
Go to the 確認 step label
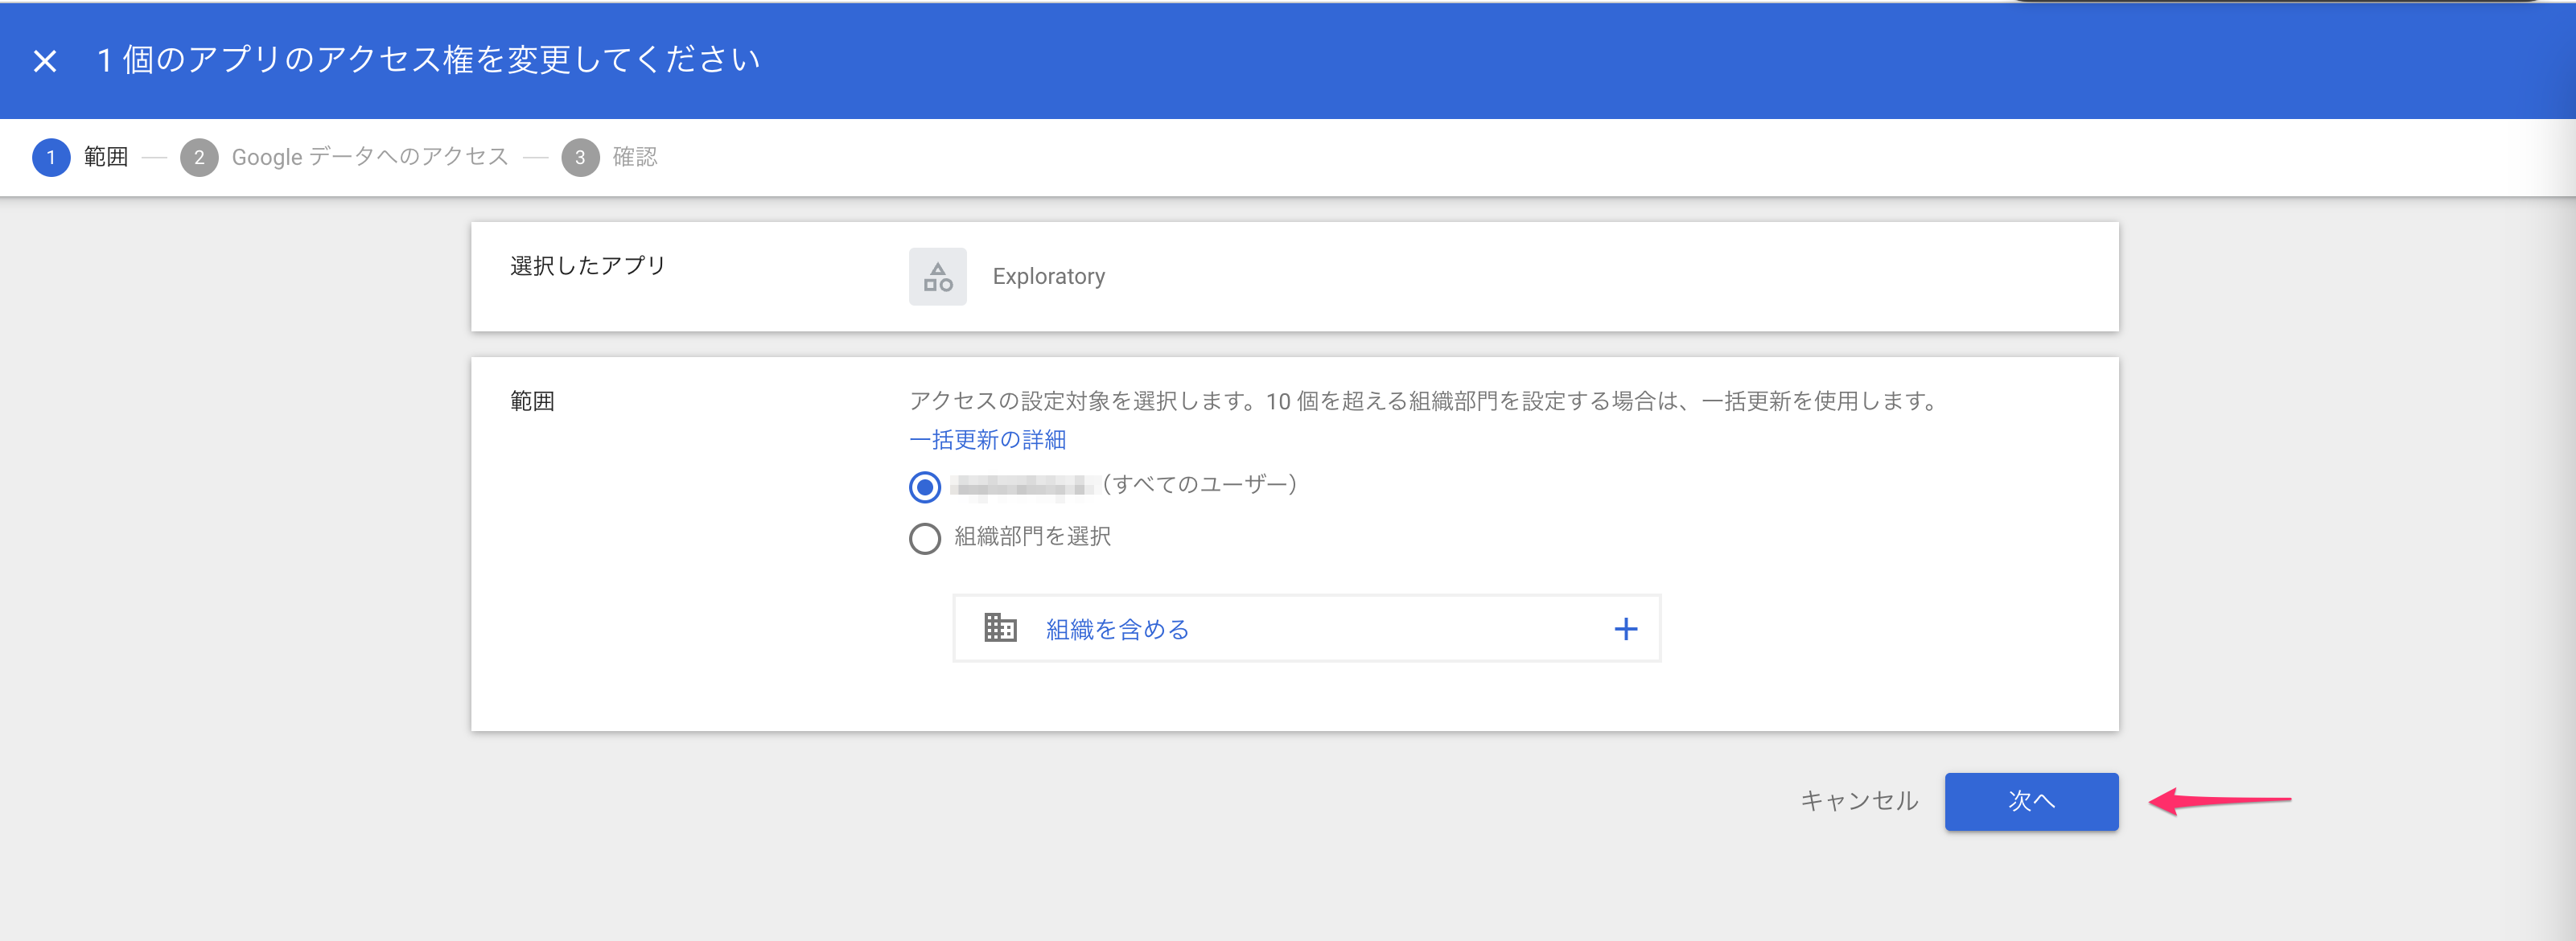point(635,157)
